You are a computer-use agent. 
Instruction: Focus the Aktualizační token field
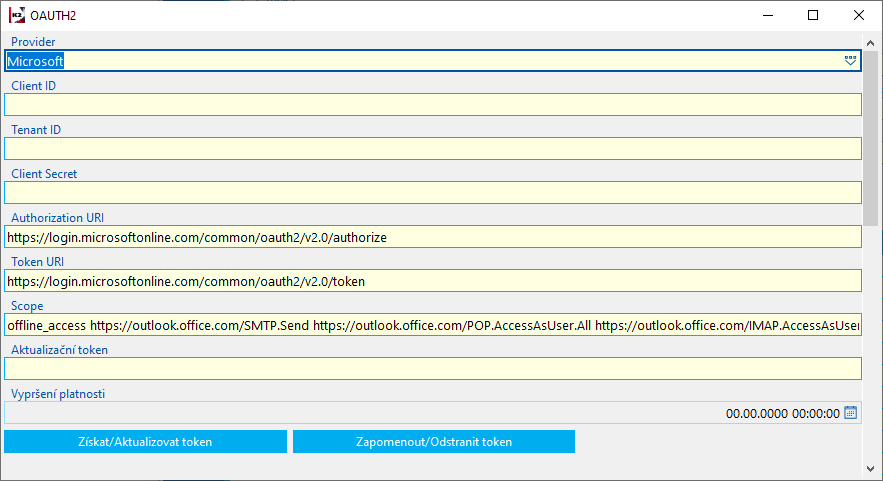tap(432, 368)
